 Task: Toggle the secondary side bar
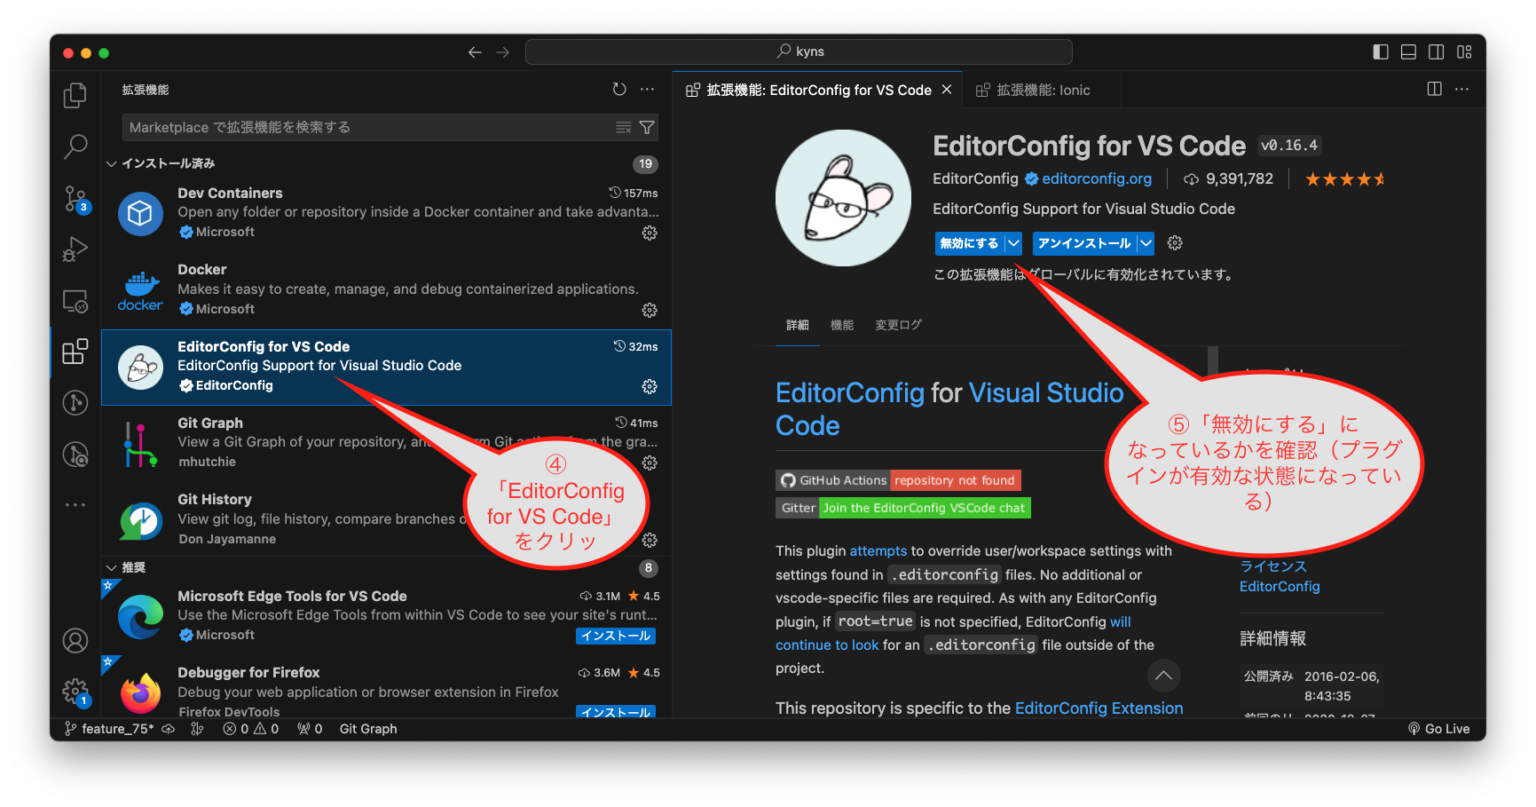pyautogui.click(x=1436, y=52)
